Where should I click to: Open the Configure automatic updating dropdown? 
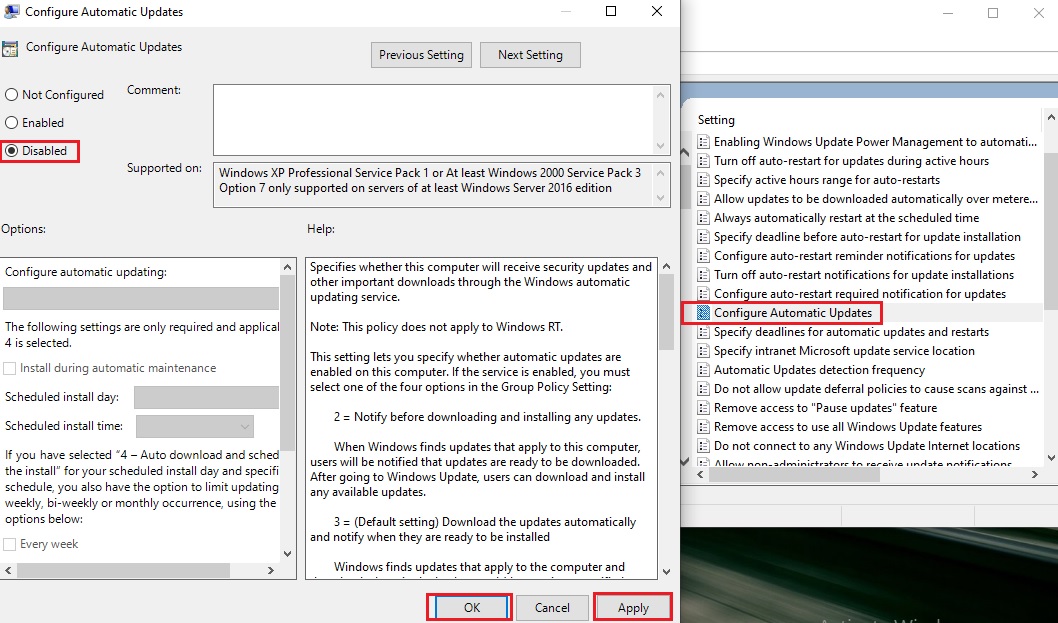pos(140,299)
